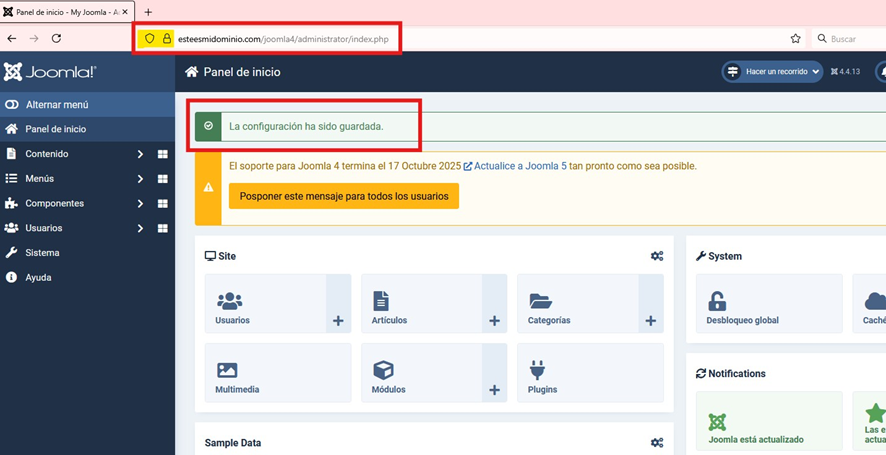Open the Componentes dashboard grid icon
Viewport: 886px width, 455px height.
click(x=163, y=203)
